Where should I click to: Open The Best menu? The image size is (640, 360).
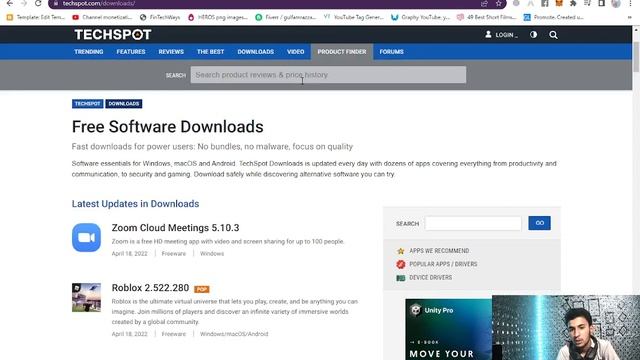210,52
